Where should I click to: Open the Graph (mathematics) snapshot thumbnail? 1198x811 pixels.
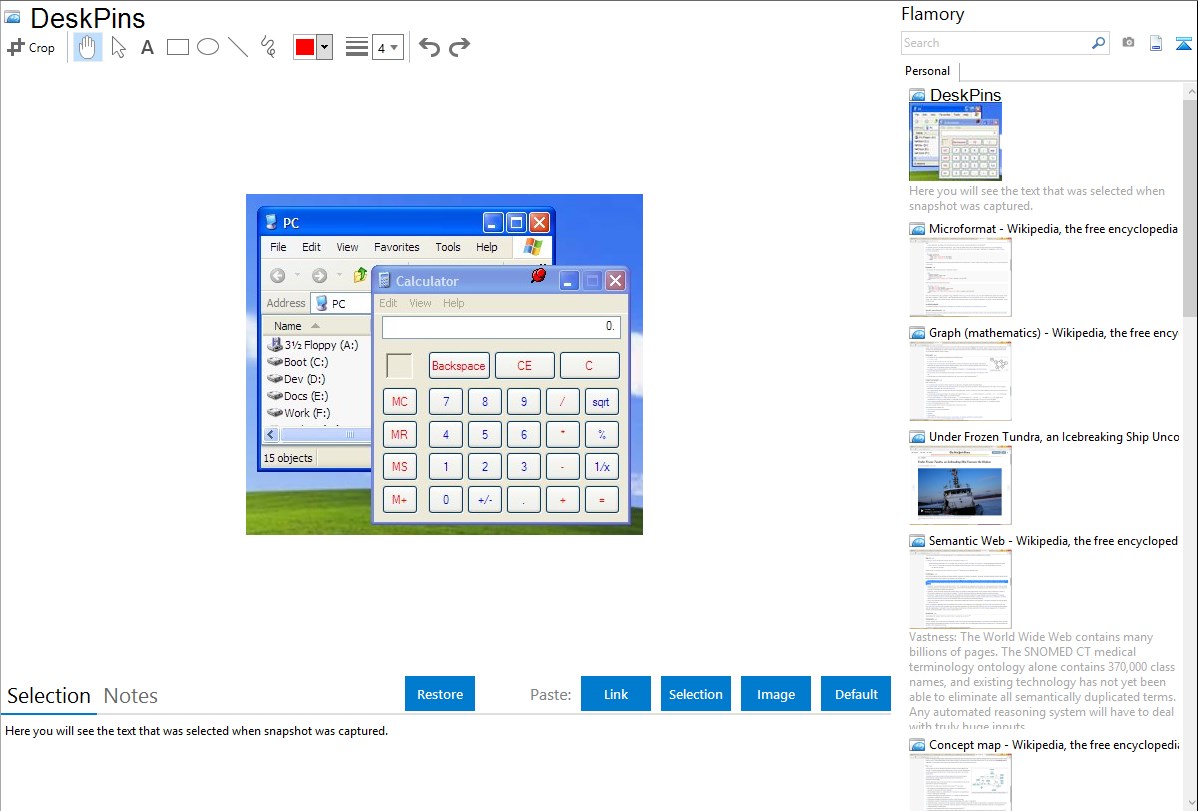point(960,381)
